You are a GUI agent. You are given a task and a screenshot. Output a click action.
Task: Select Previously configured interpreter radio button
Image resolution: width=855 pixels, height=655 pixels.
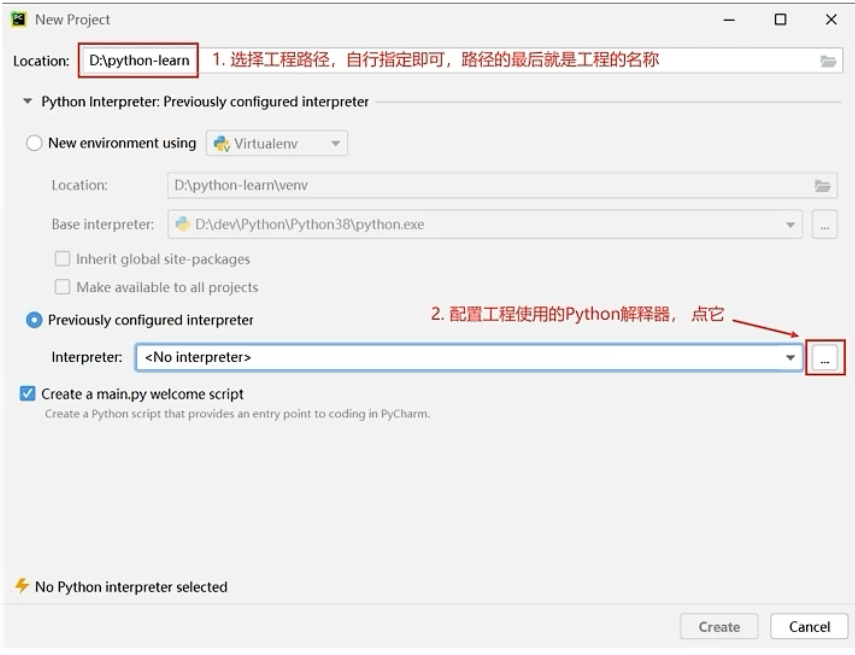(x=34, y=320)
